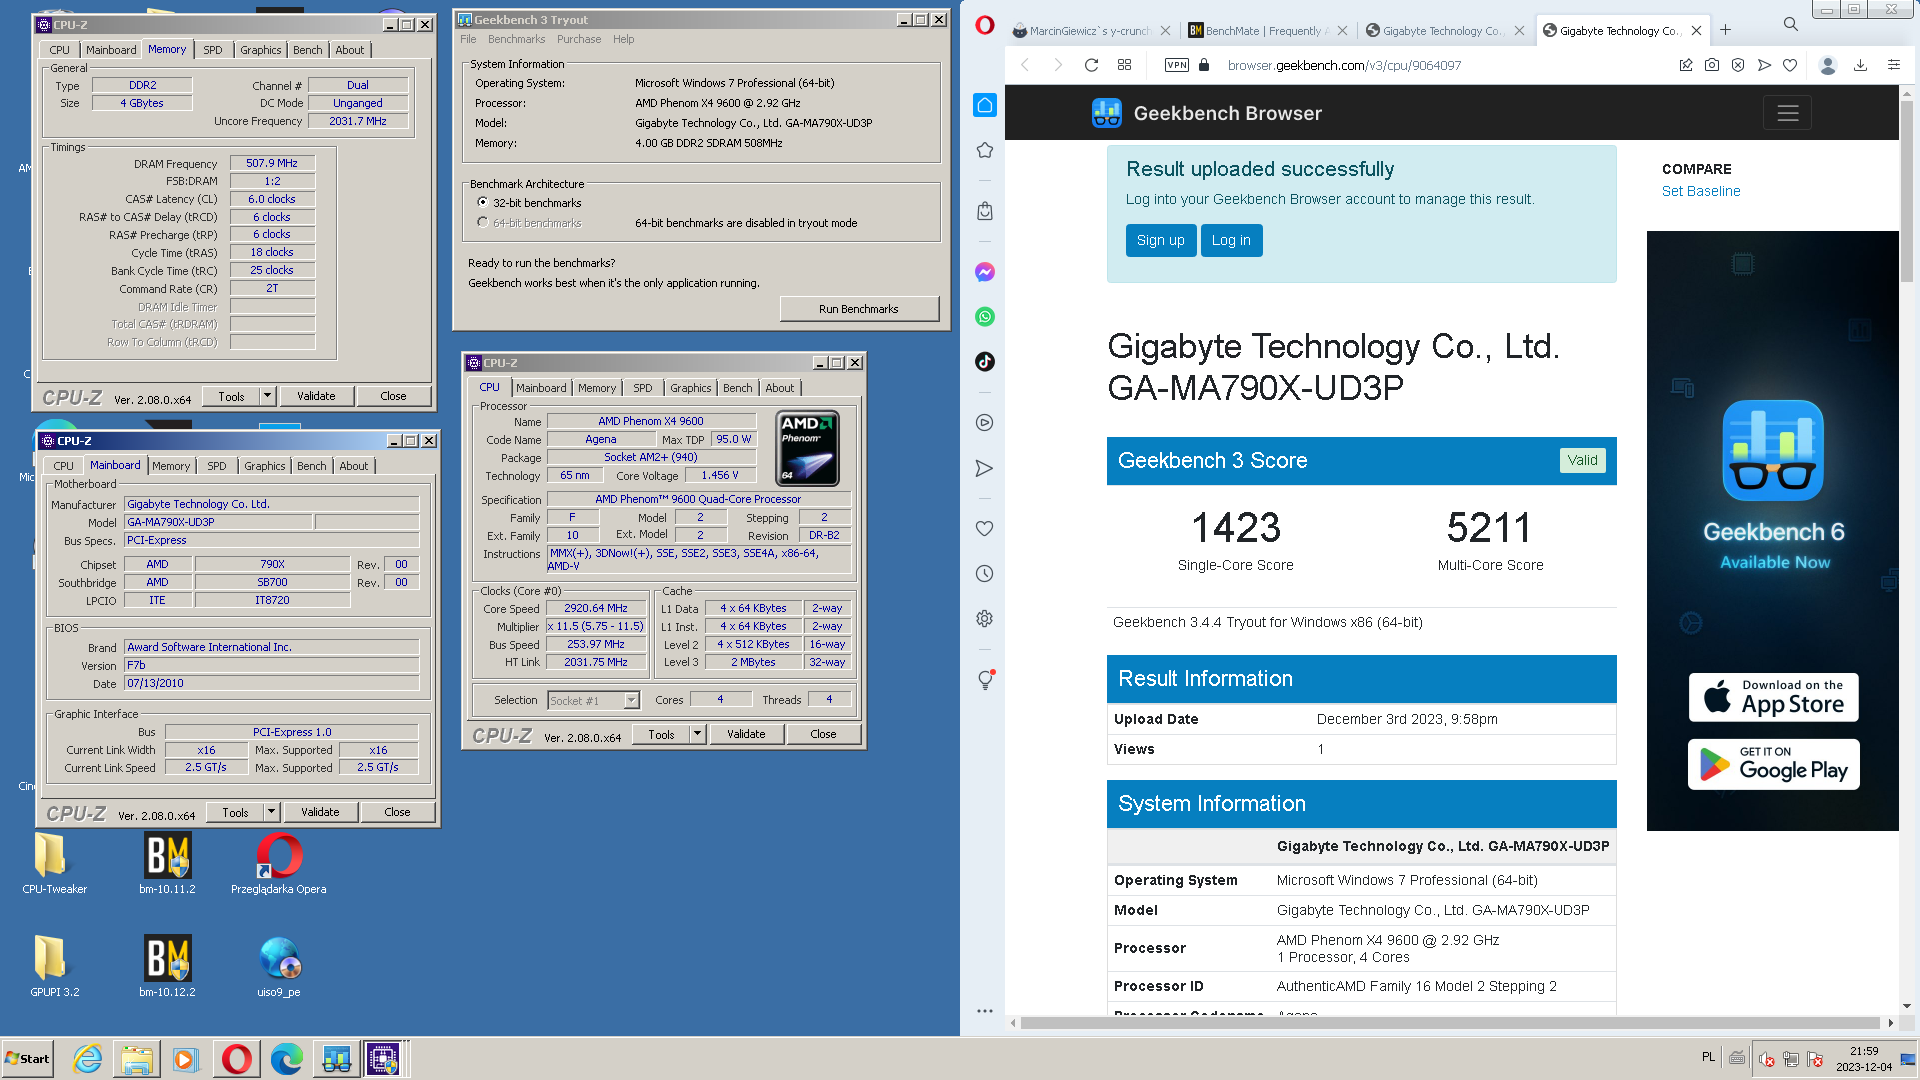Open Socket #1 selection dropdown

pos(632,700)
